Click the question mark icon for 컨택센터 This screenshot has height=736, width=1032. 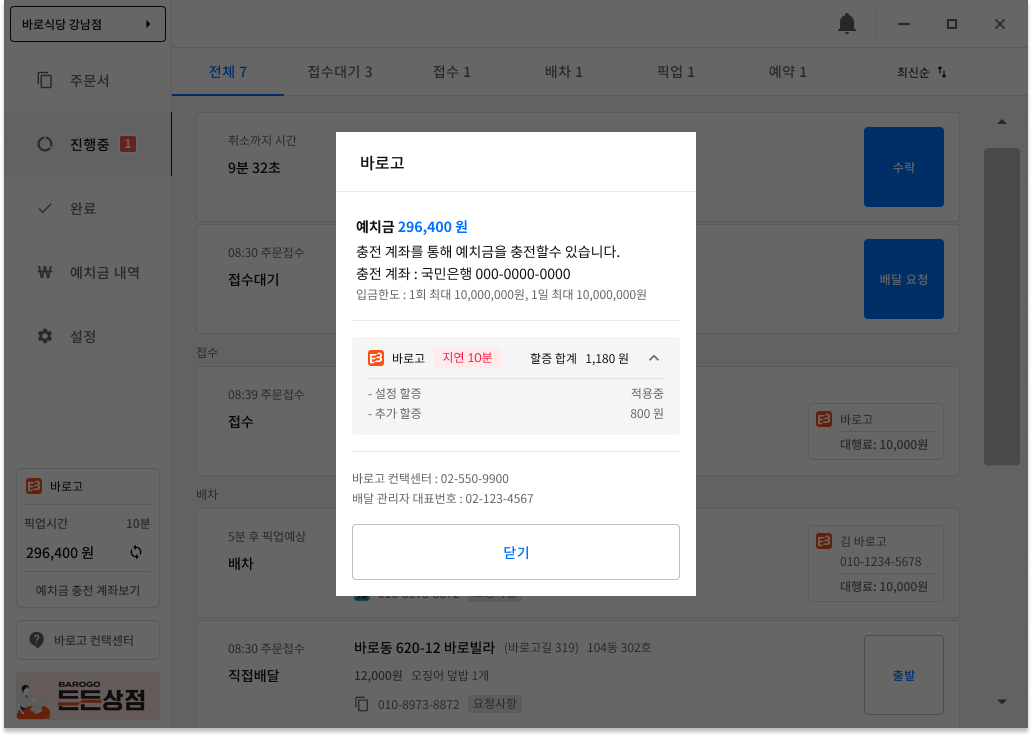[x=37, y=640]
